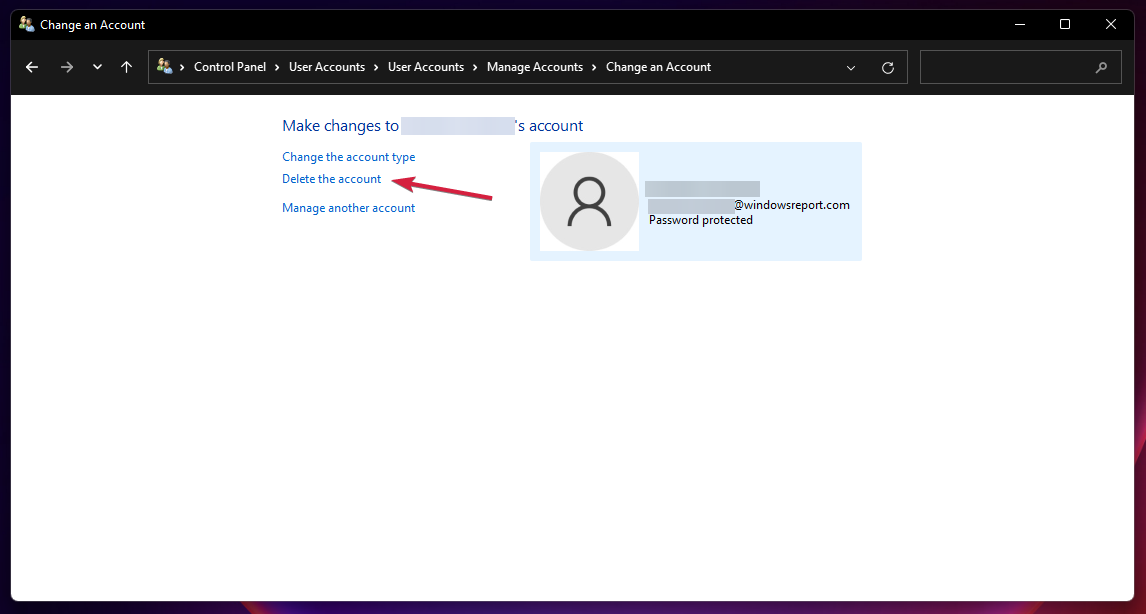Expand chevron after Manage Accounts breadcrumb
Viewport: 1146px width, 614px height.
[x=594, y=67]
